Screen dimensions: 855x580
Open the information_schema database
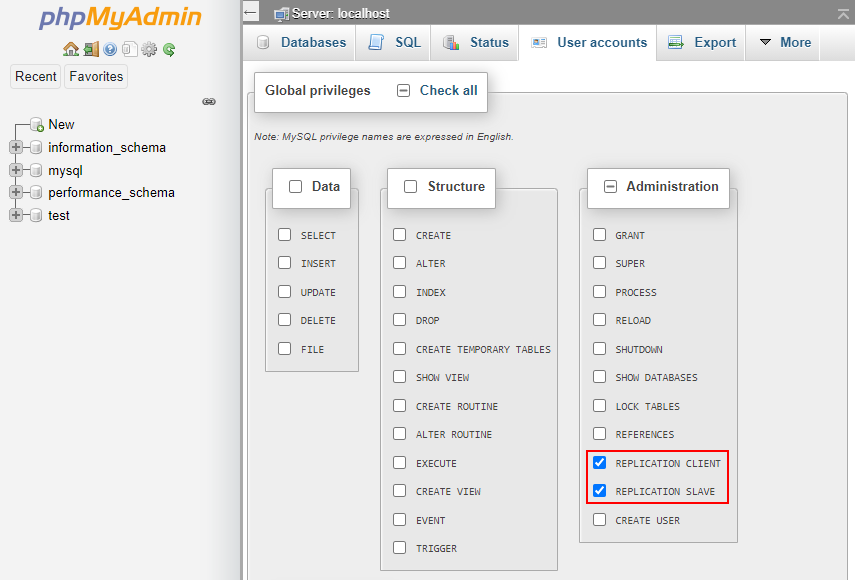point(107,147)
